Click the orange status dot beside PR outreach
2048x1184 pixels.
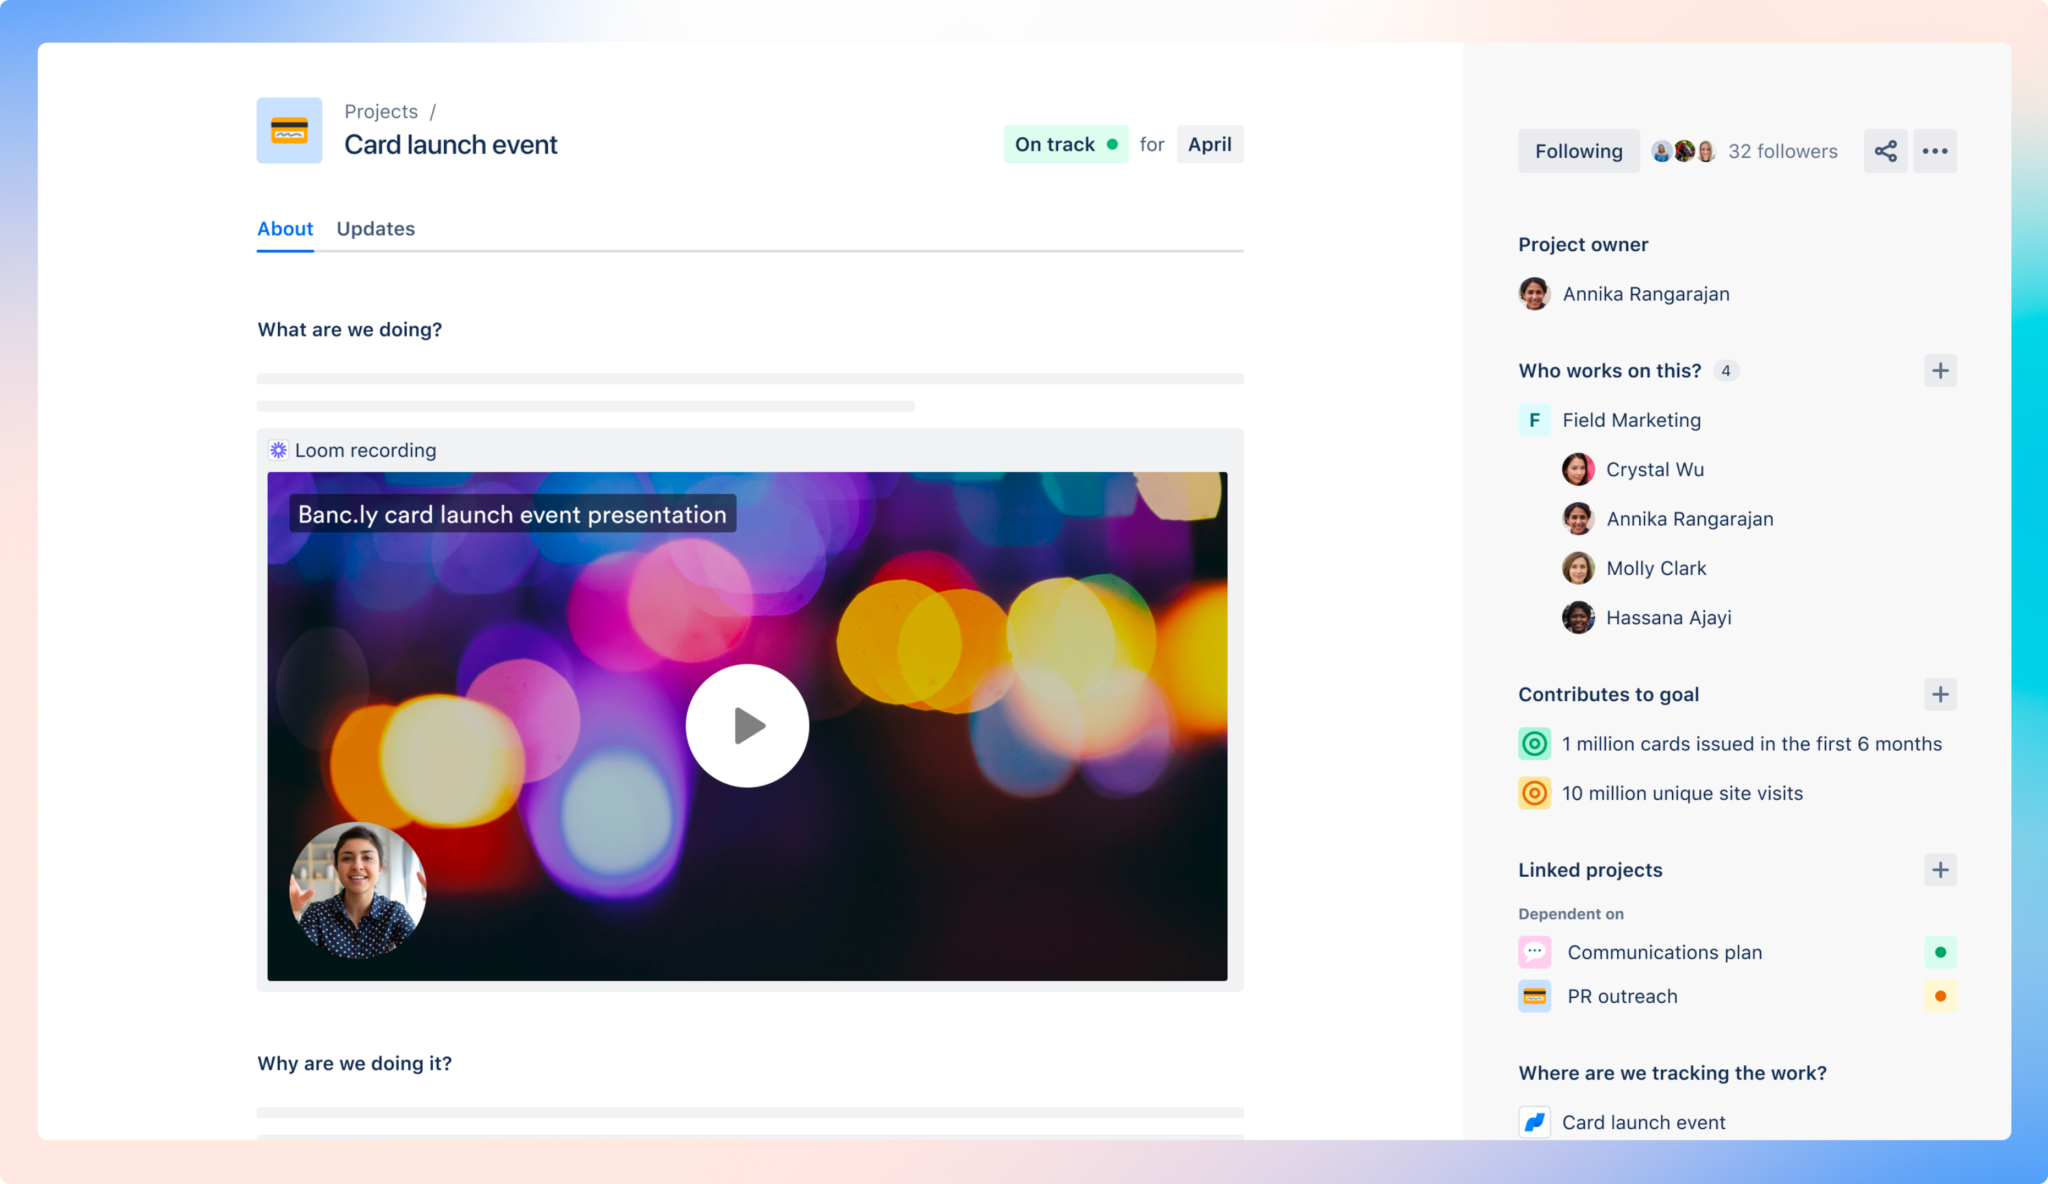click(1941, 996)
